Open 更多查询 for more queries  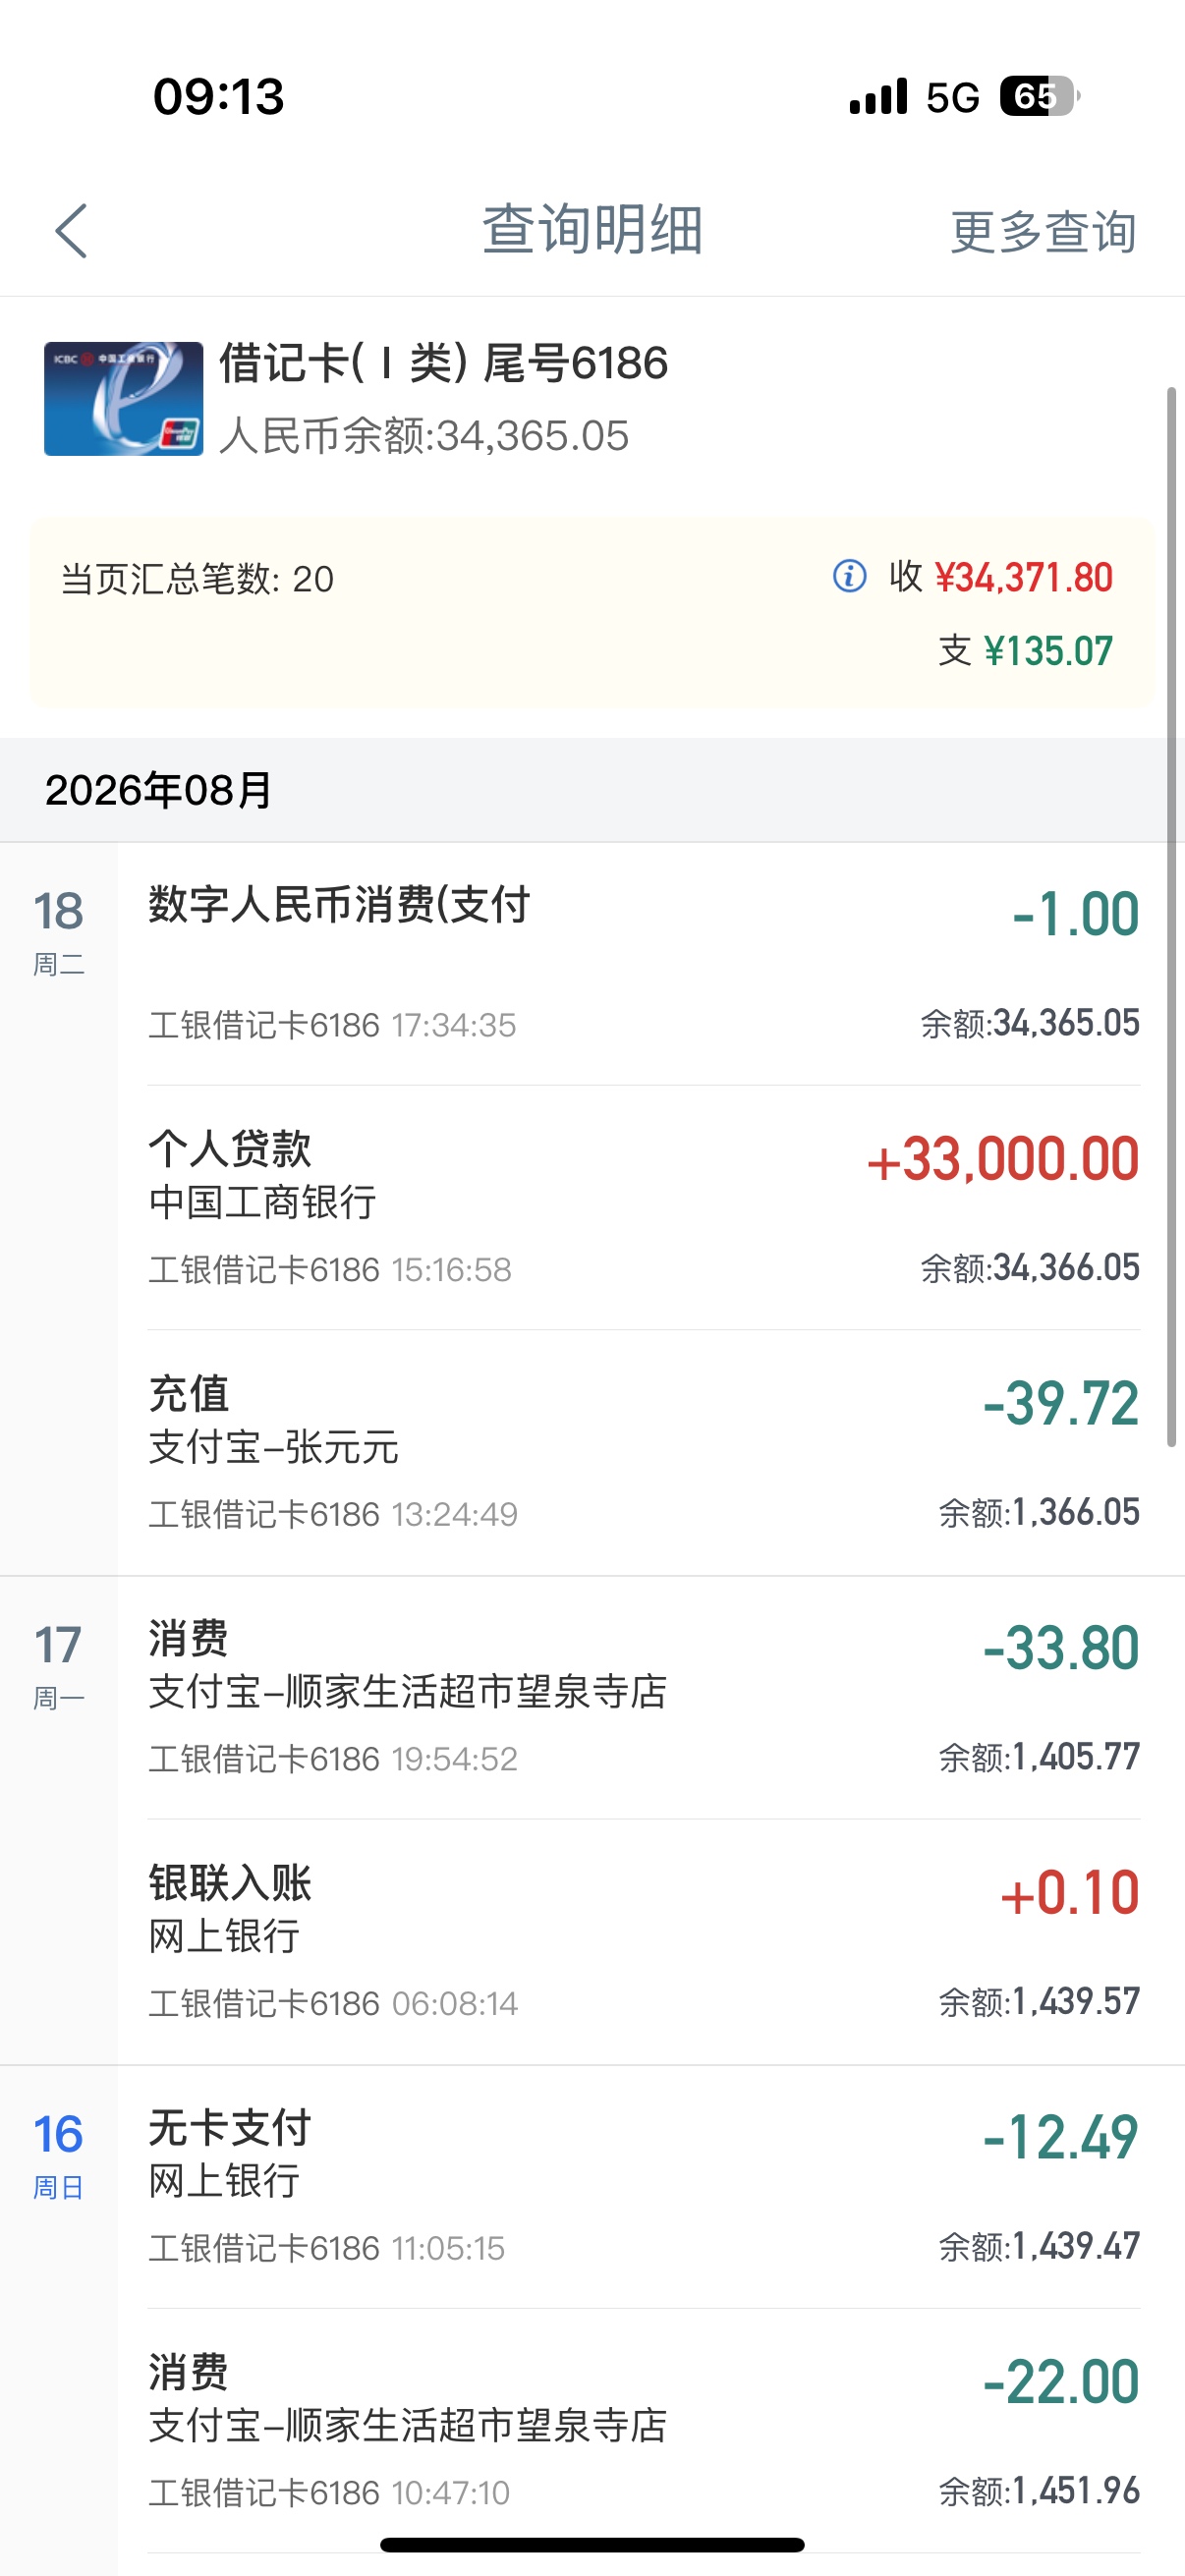point(1042,232)
